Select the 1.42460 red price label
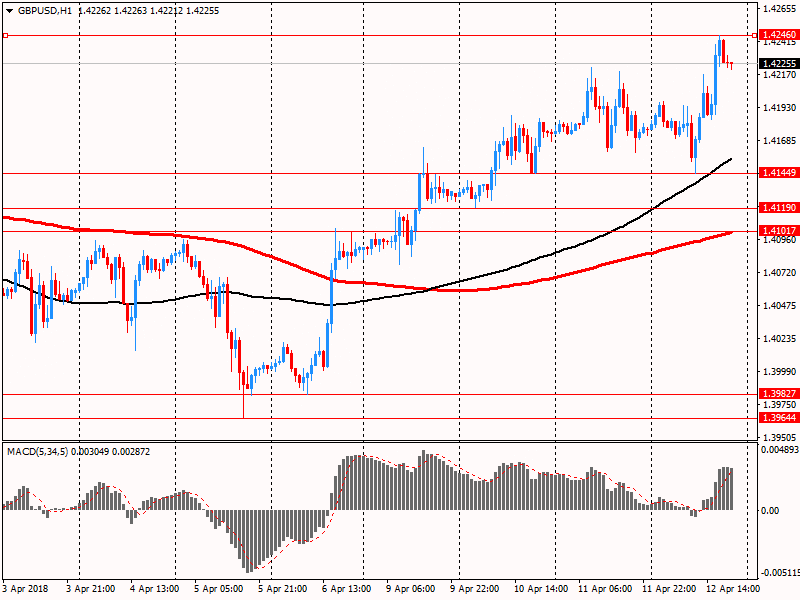Screen dimensions: 800x600 click(x=779, y=35)
